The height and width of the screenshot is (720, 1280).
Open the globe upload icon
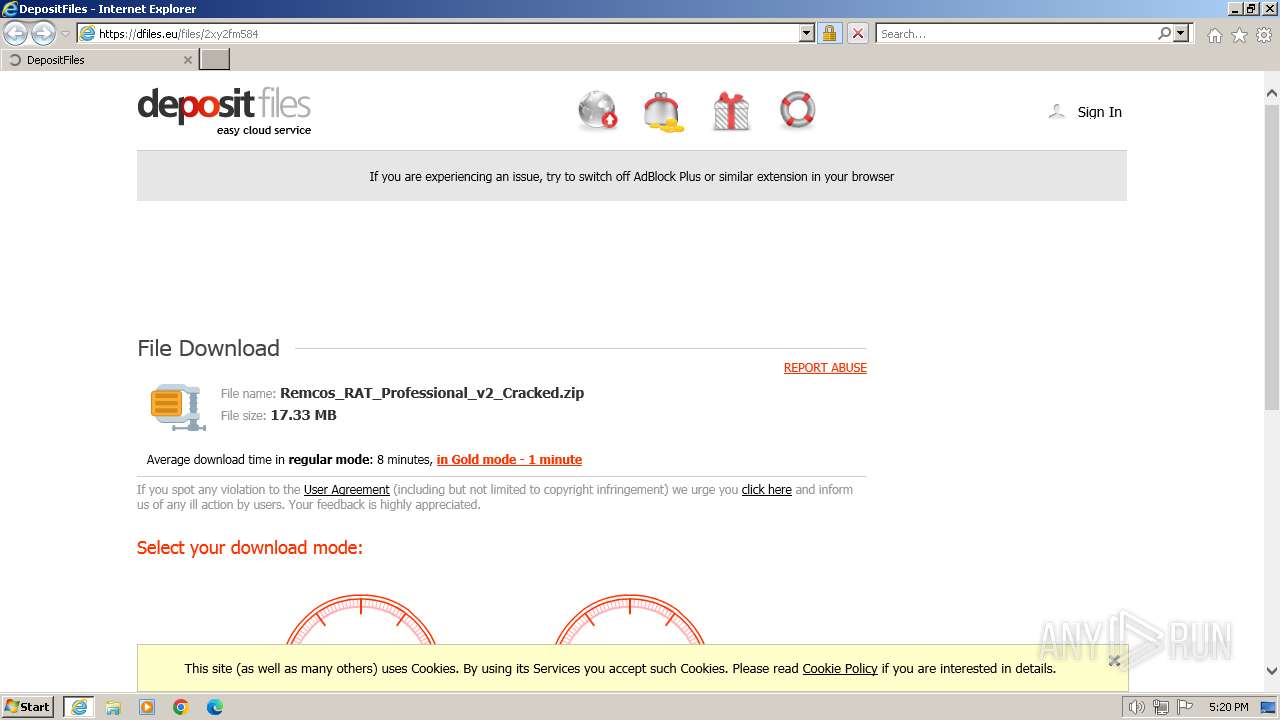598,111
